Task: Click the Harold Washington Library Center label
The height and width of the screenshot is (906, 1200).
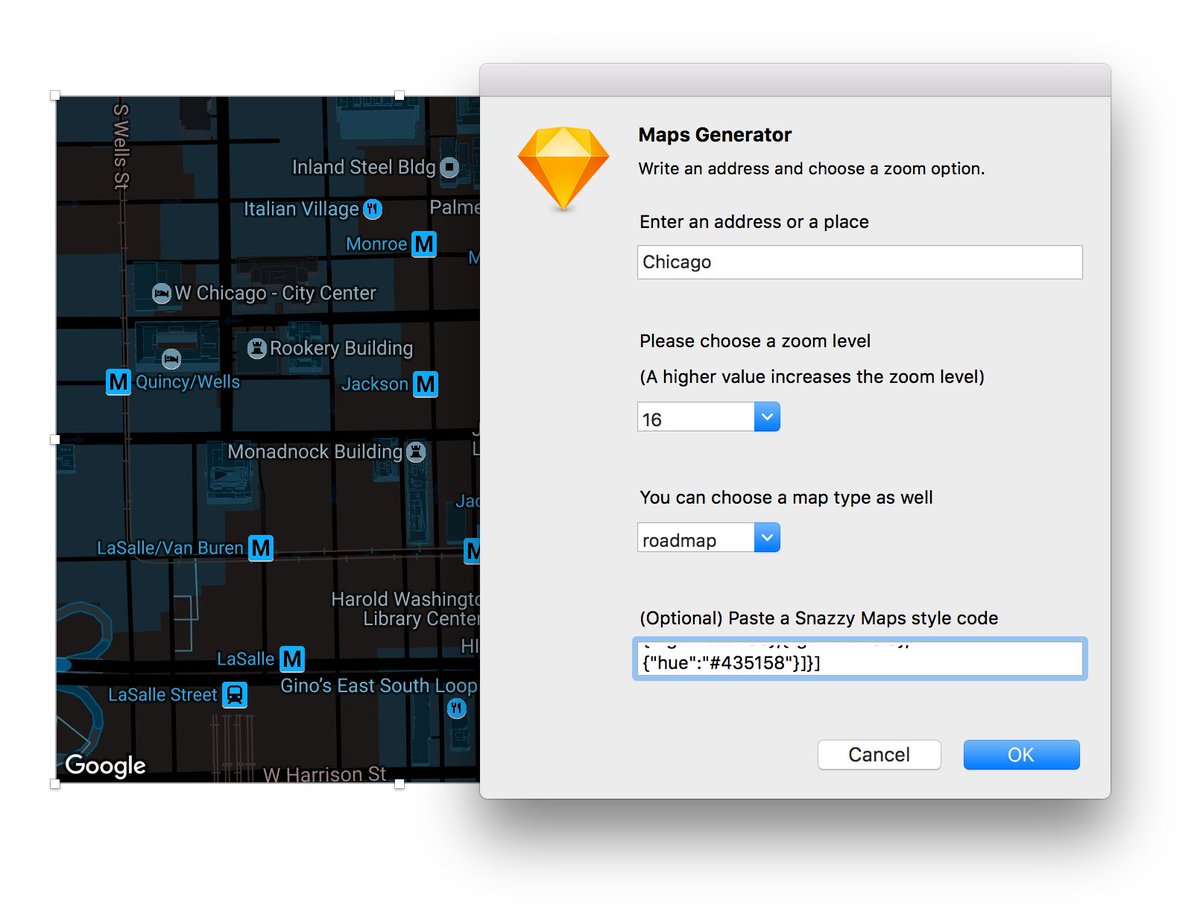Action: (406, 609)
